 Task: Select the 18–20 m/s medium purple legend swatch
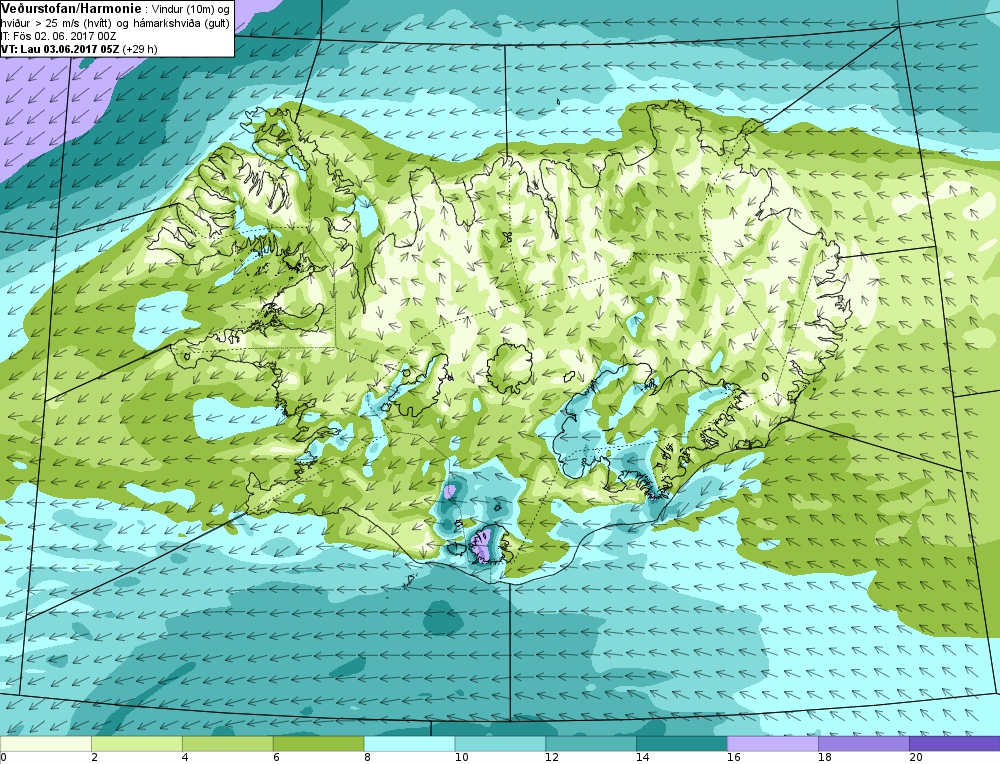click(x=864, y=744)
